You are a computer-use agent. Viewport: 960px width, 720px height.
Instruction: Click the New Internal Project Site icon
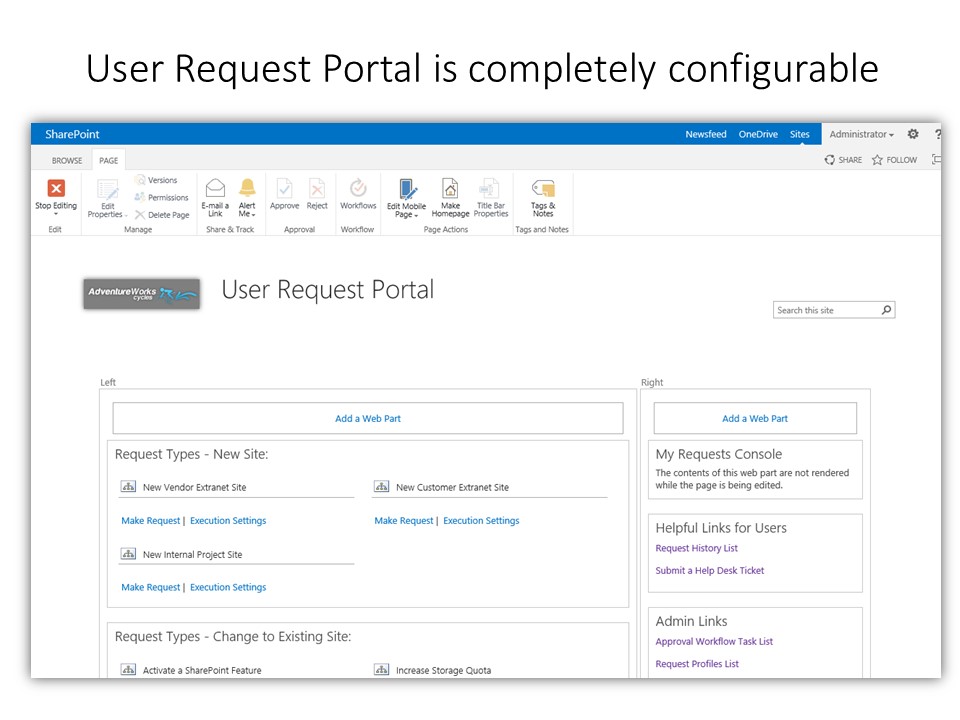pos(128,554)
